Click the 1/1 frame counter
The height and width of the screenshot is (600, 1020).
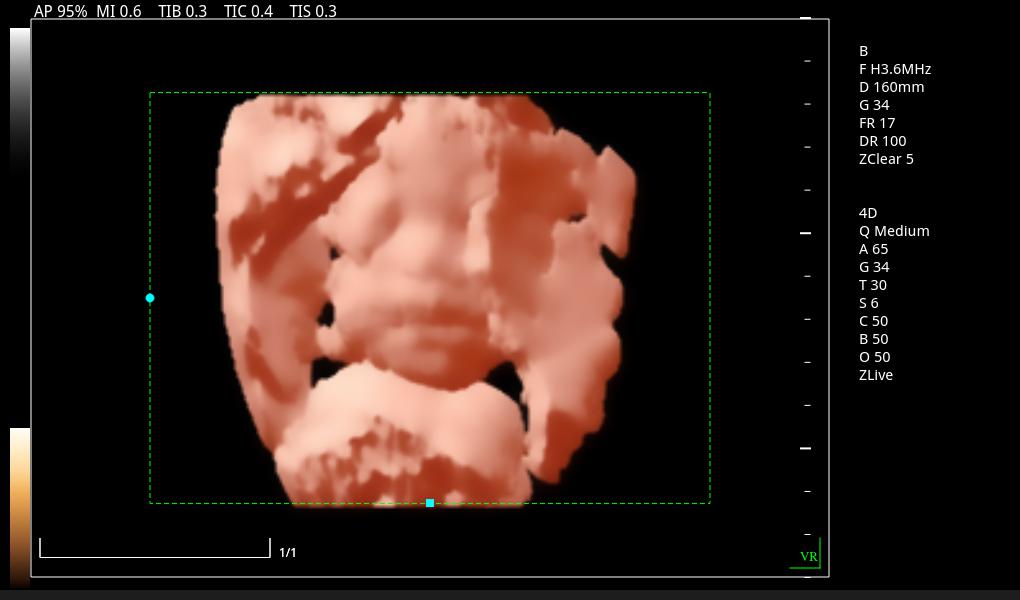pos(288,553)
